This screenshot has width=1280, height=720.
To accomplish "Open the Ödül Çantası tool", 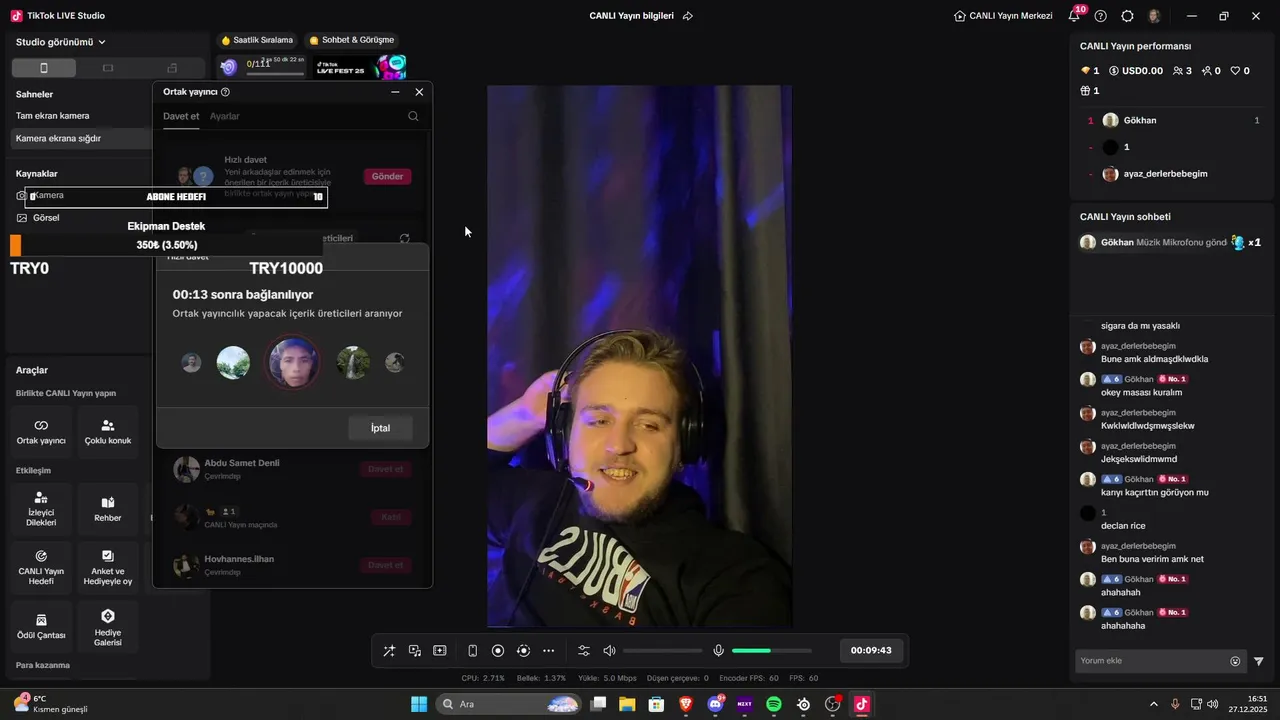I will coord(41,626).
